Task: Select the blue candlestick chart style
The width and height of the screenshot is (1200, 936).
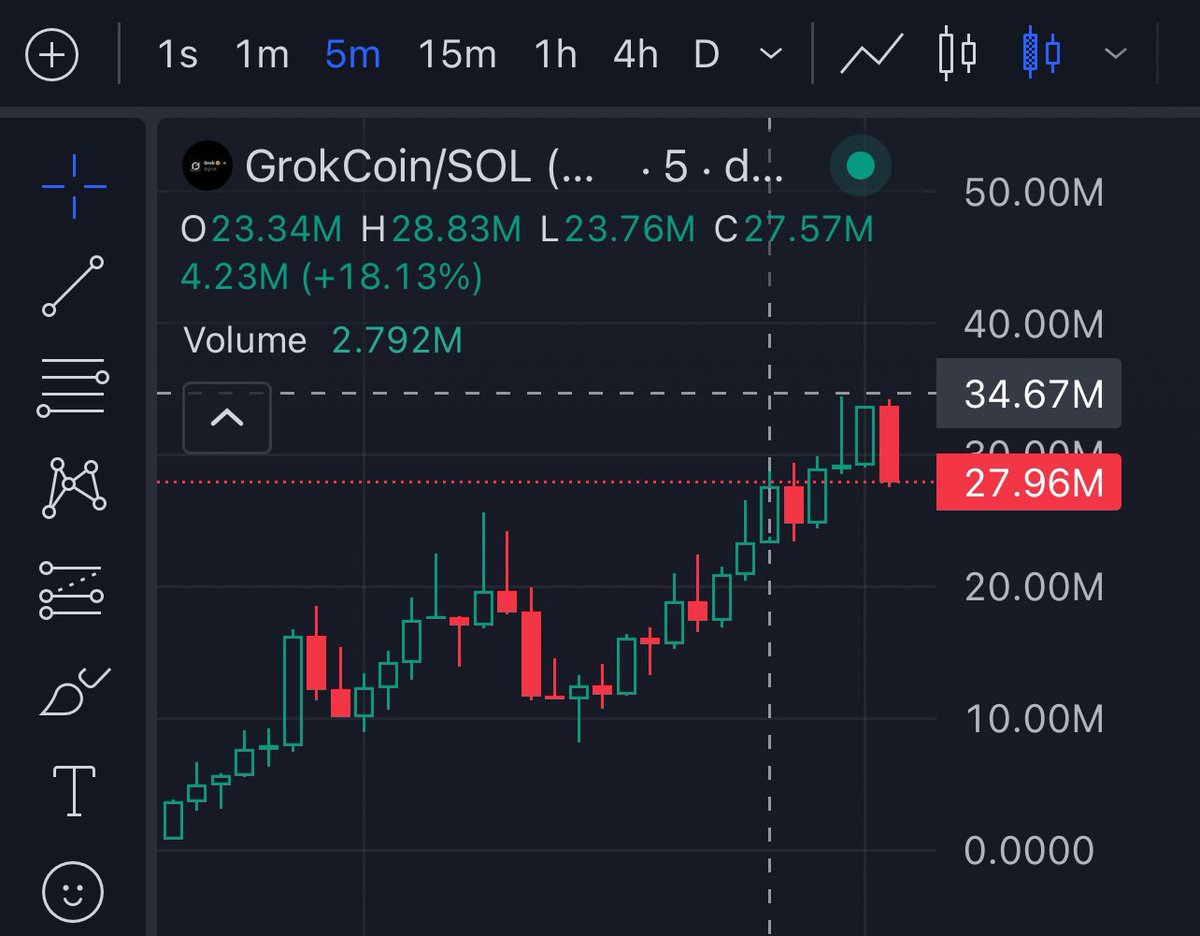Action: click(x=1042, y=55)
